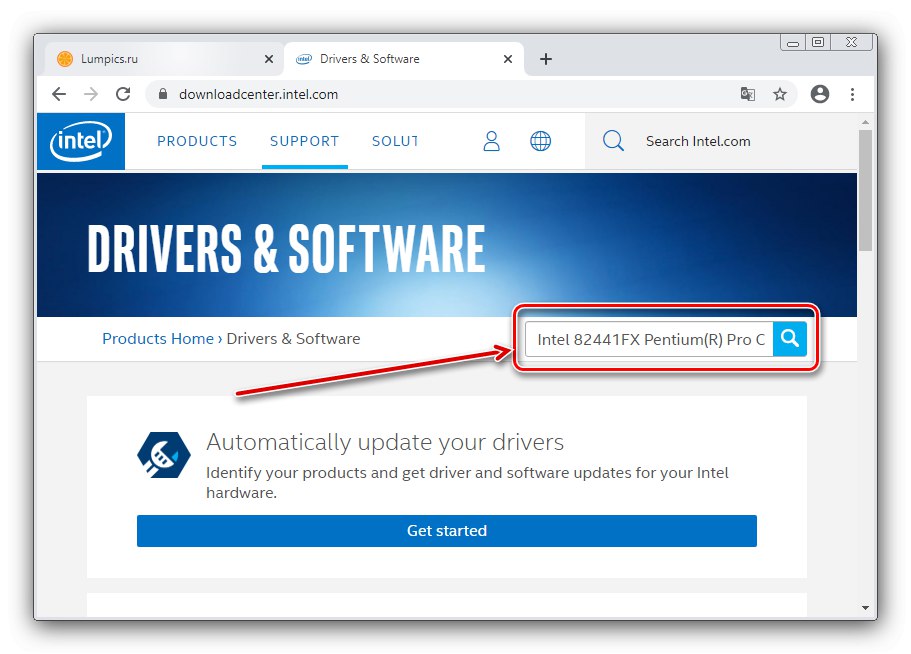Follow the Products Home breadcrumb link
Viewport: 911px width, 654px height.
pyautogui.click(x=158, y=339)
